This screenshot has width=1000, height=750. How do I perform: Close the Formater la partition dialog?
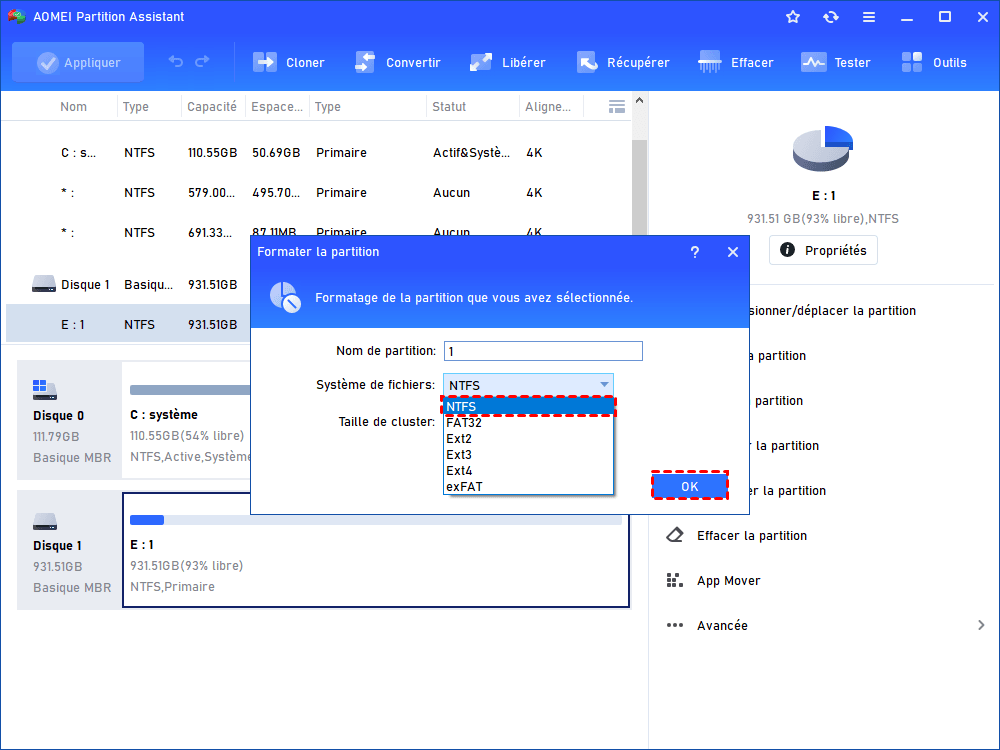point(733,253)
